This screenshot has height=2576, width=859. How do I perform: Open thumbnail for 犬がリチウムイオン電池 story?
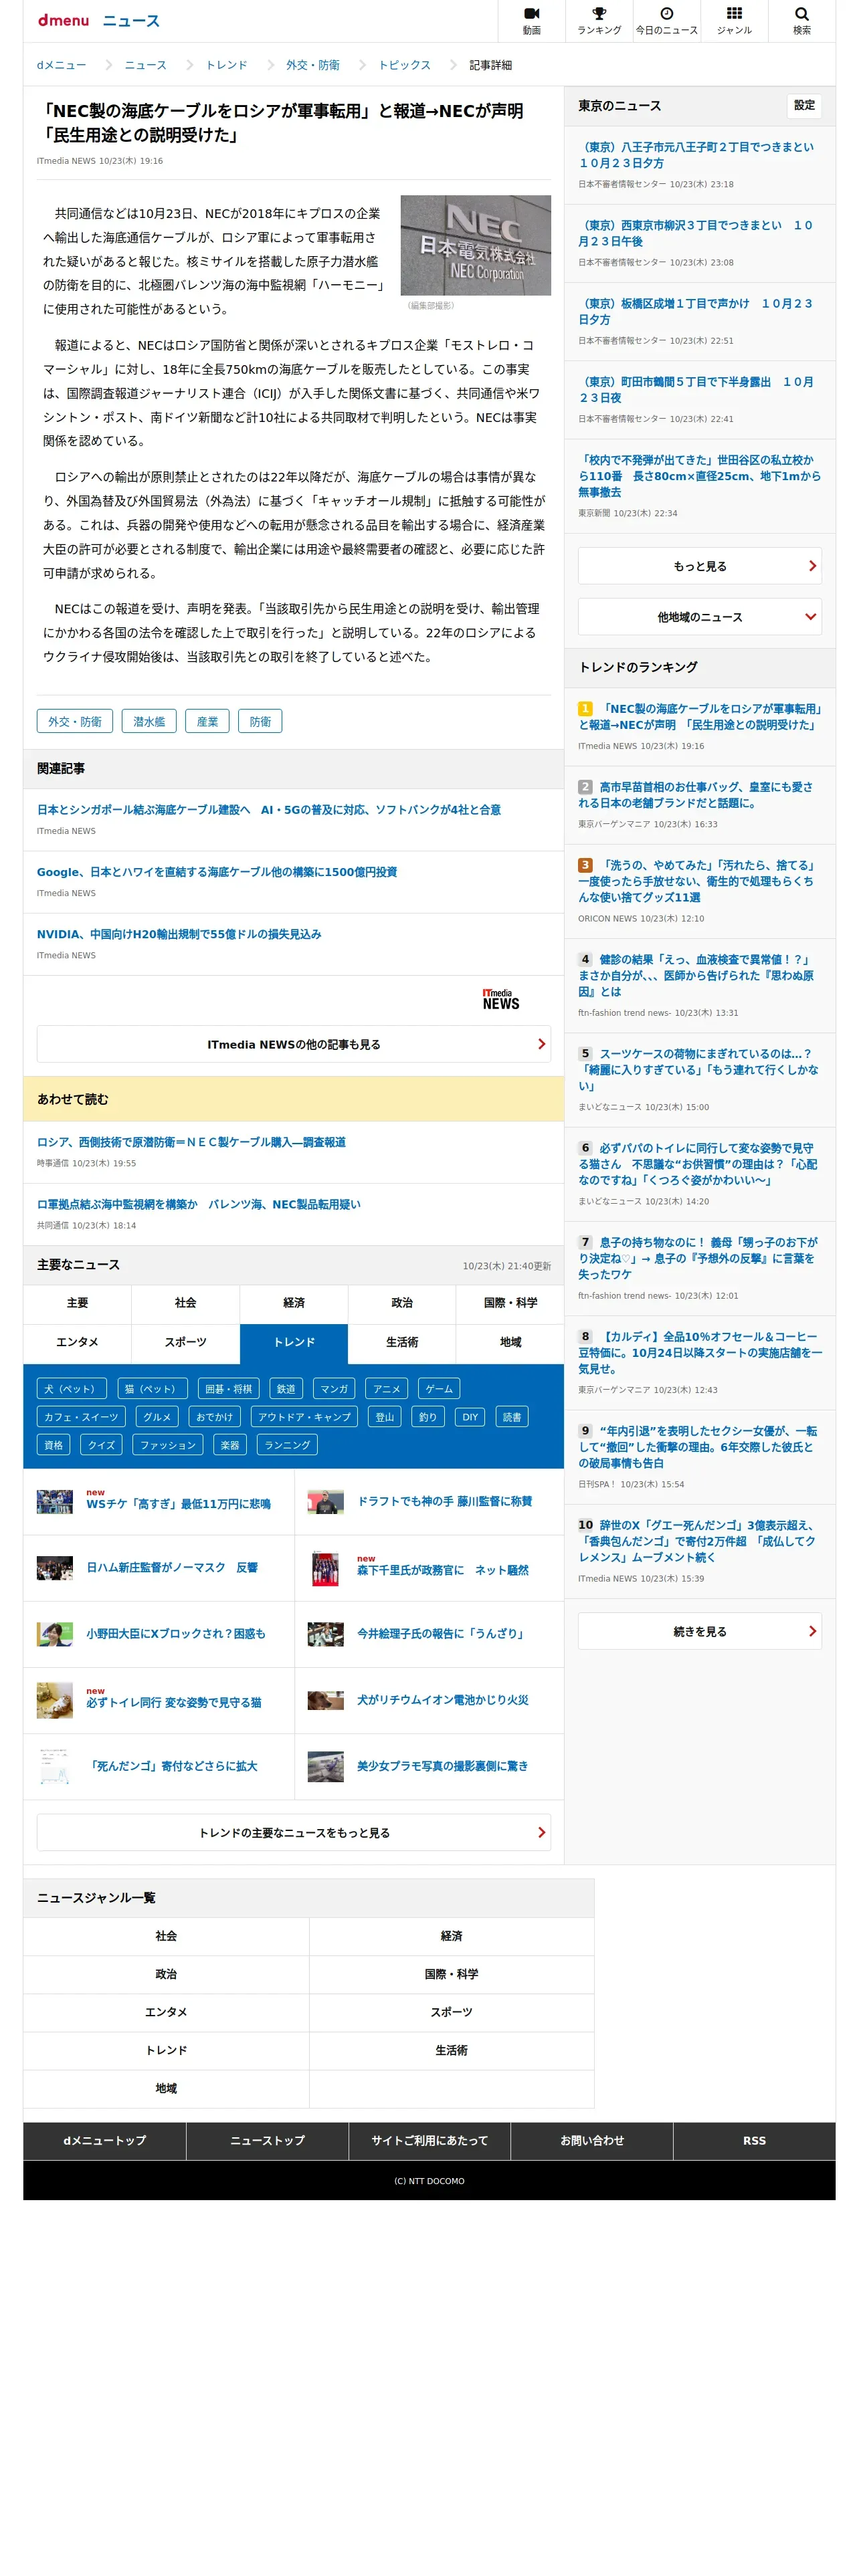click(325, 1699)
